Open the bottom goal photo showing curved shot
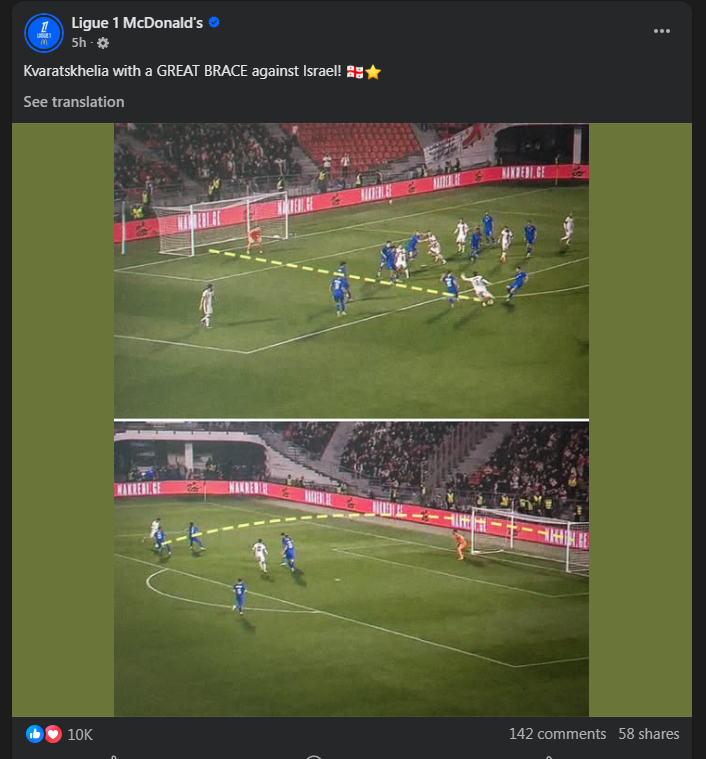 351,569
